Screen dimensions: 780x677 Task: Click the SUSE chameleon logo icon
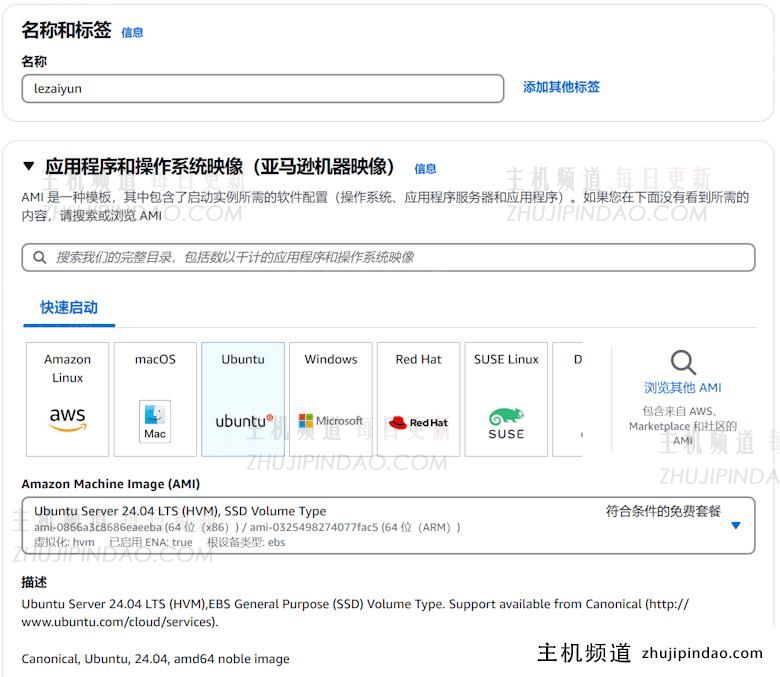506,423
